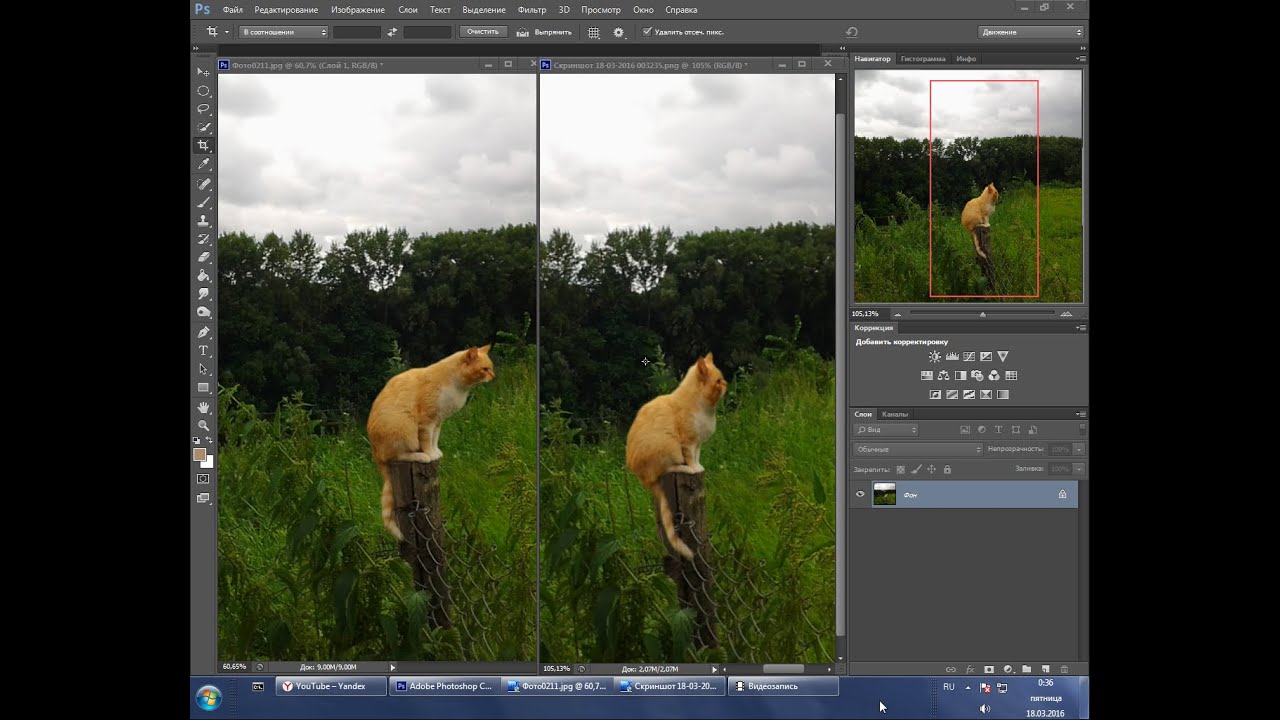The image size is (1280, 720).
Task: Select the Paint Bucket tool
Action: coord(203,276)
